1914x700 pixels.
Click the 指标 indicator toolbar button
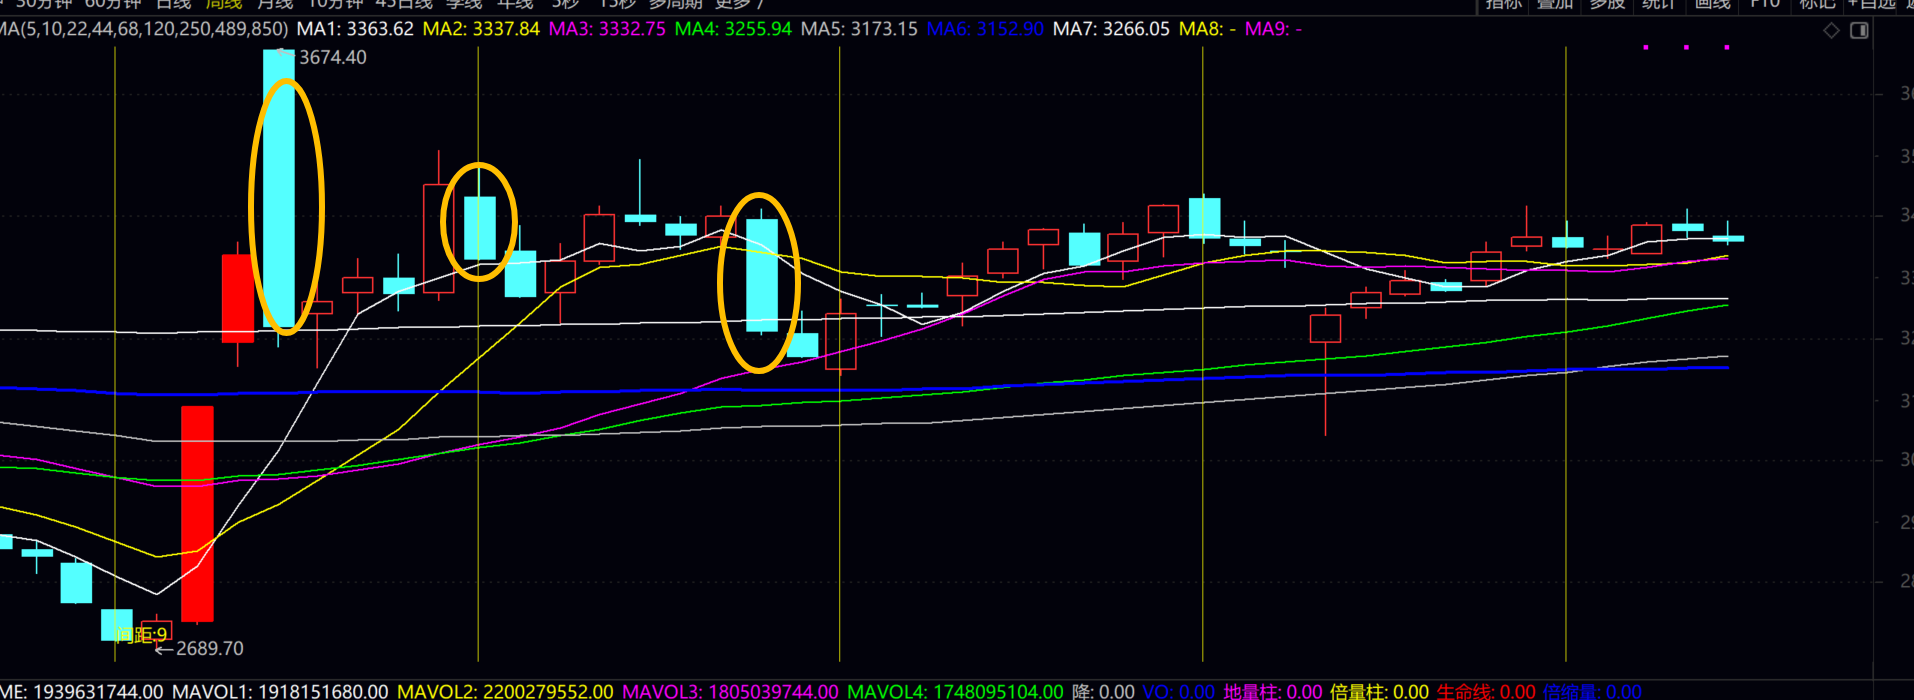[x=1503, y=4]
